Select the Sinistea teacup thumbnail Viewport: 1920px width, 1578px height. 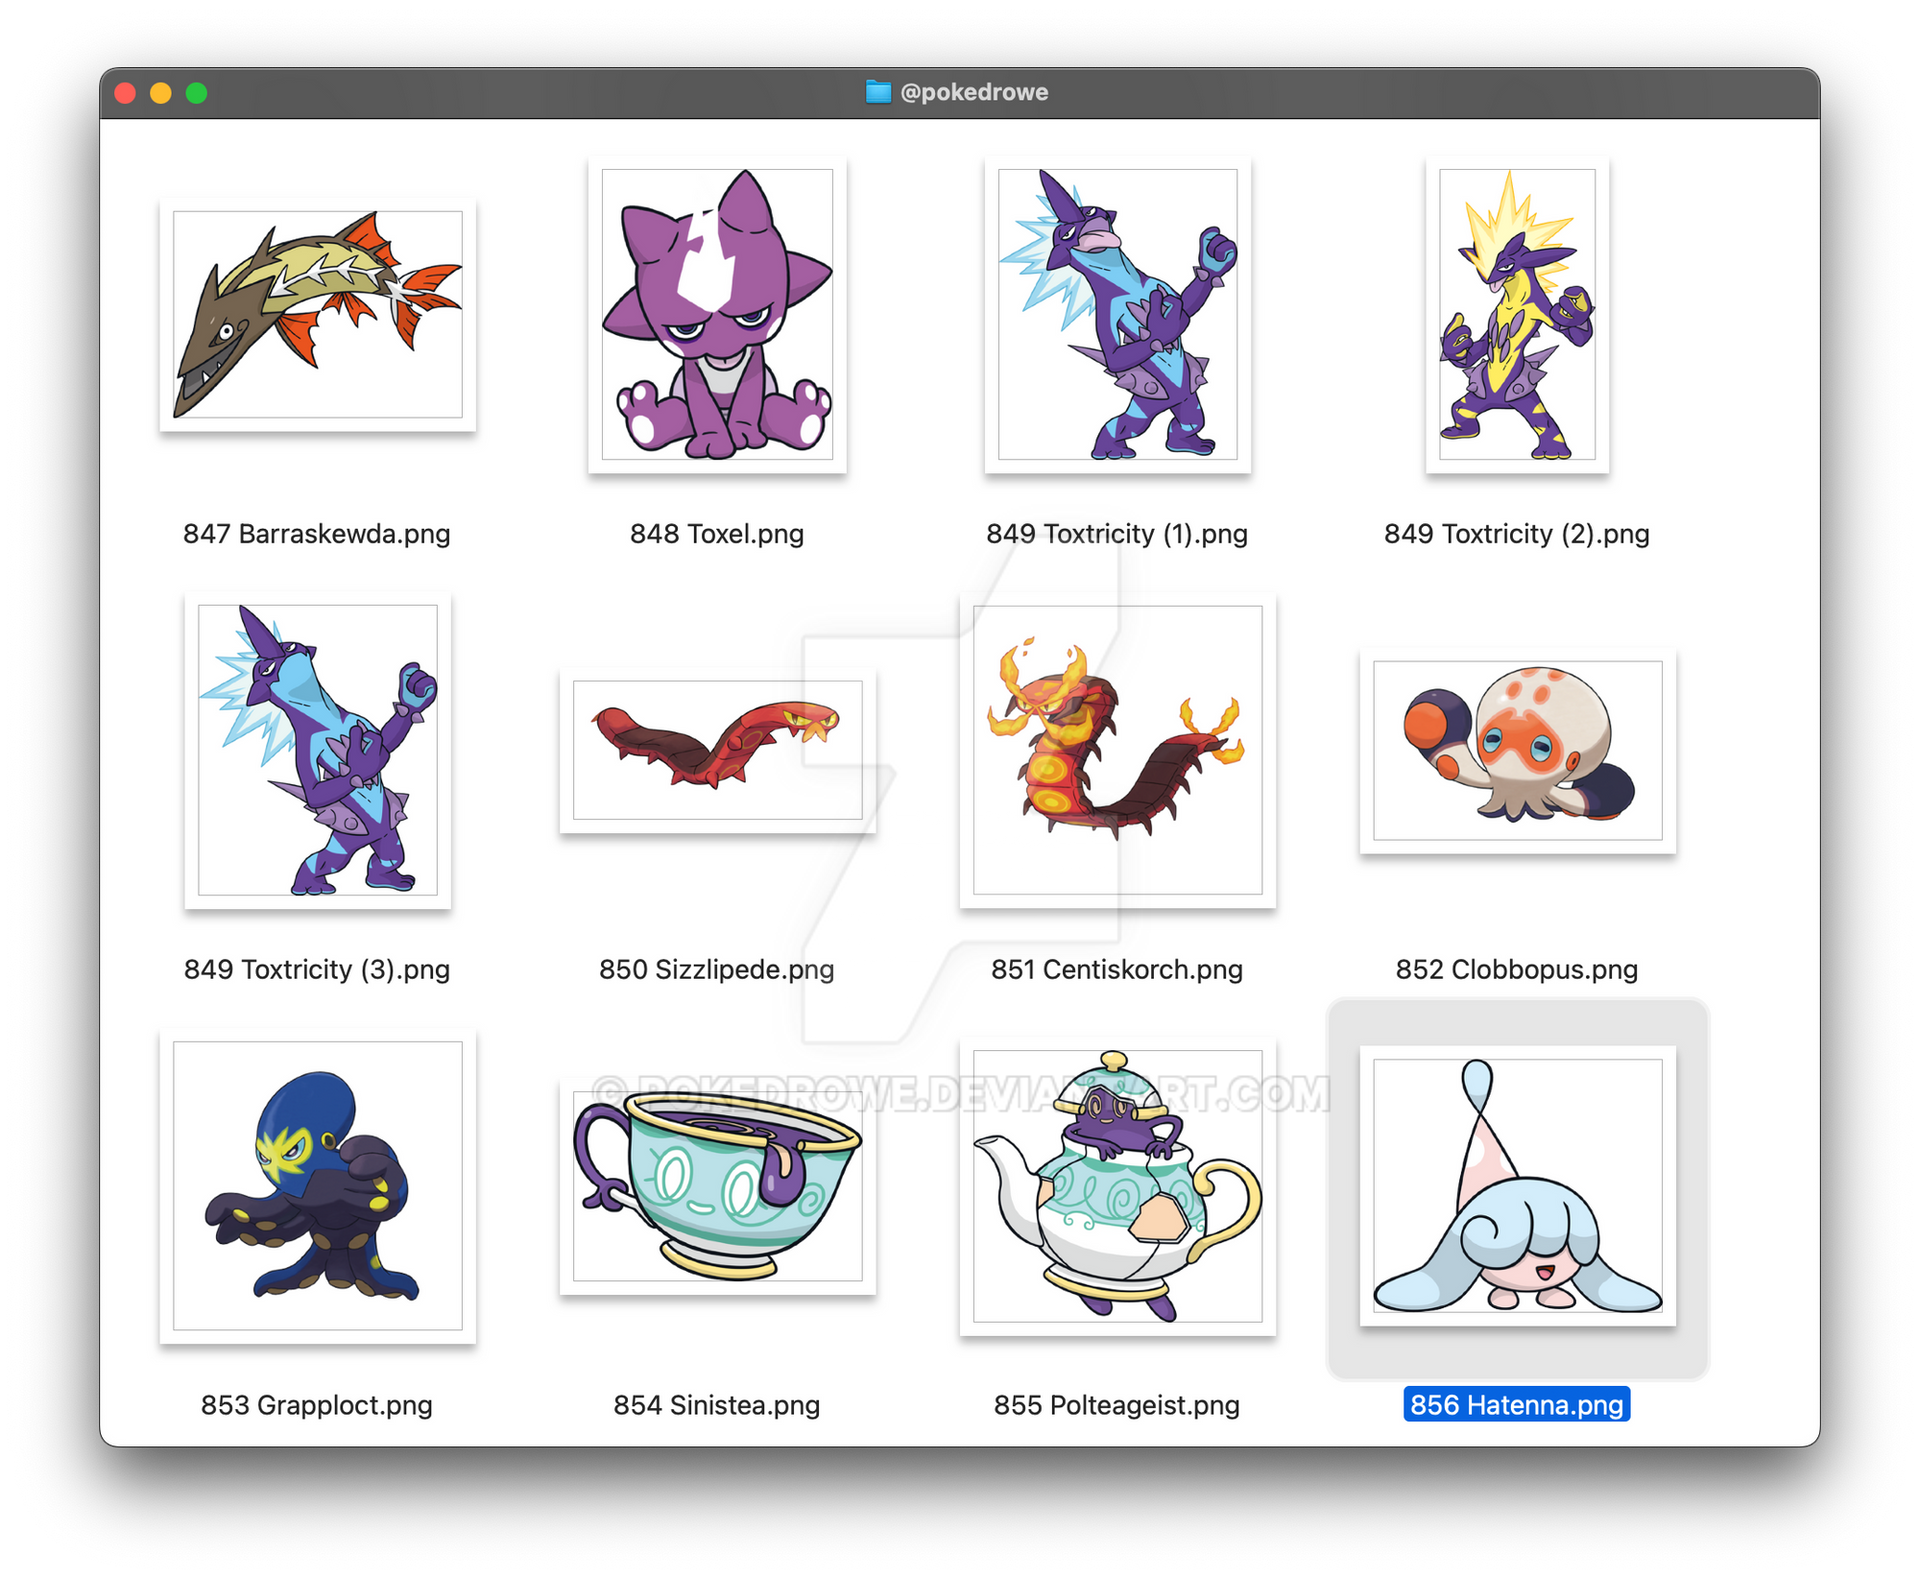point(717,1186)
